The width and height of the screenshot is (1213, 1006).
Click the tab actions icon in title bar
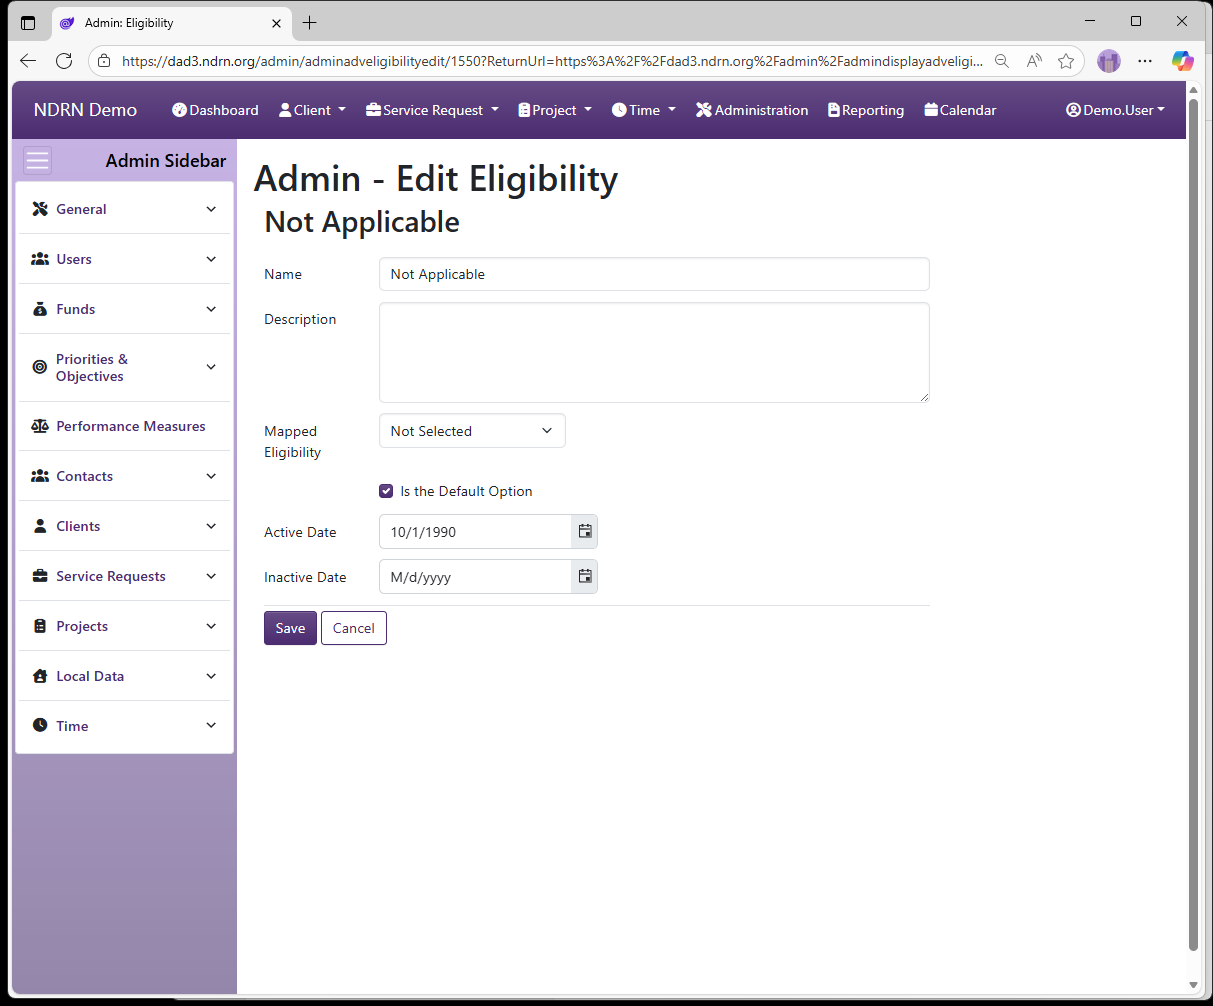28,22
